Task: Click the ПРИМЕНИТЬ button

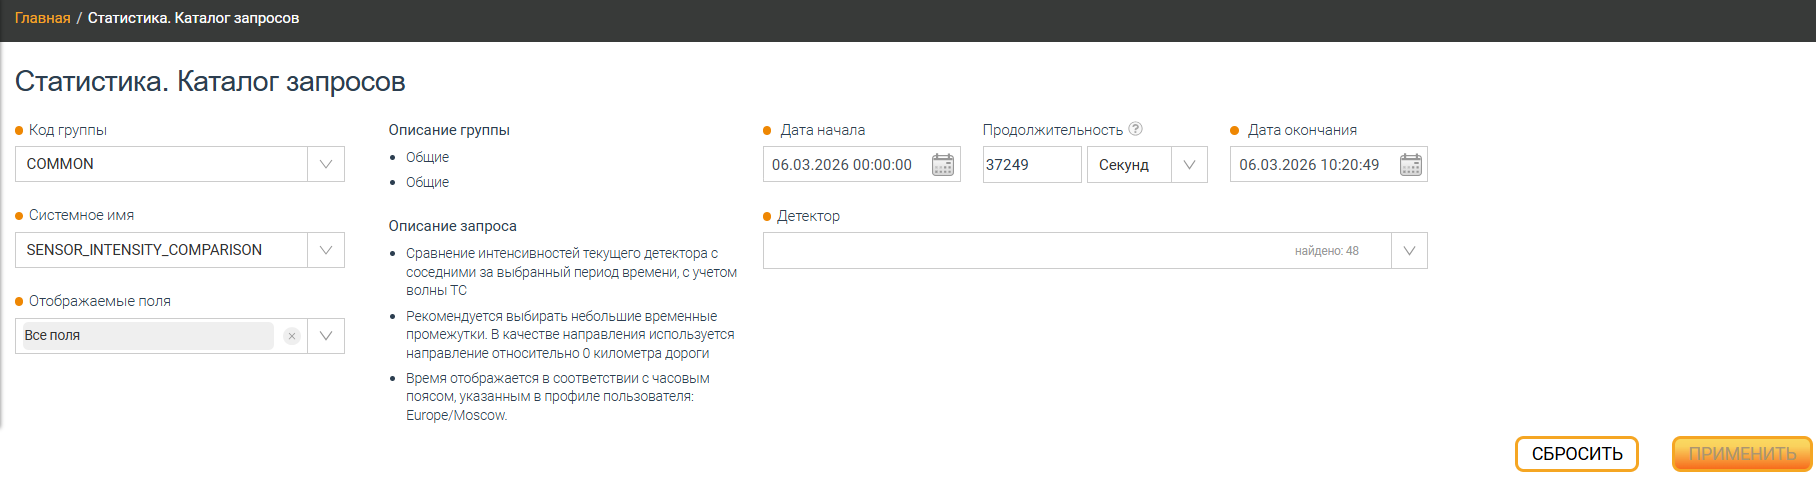Action: (1742, 454)
